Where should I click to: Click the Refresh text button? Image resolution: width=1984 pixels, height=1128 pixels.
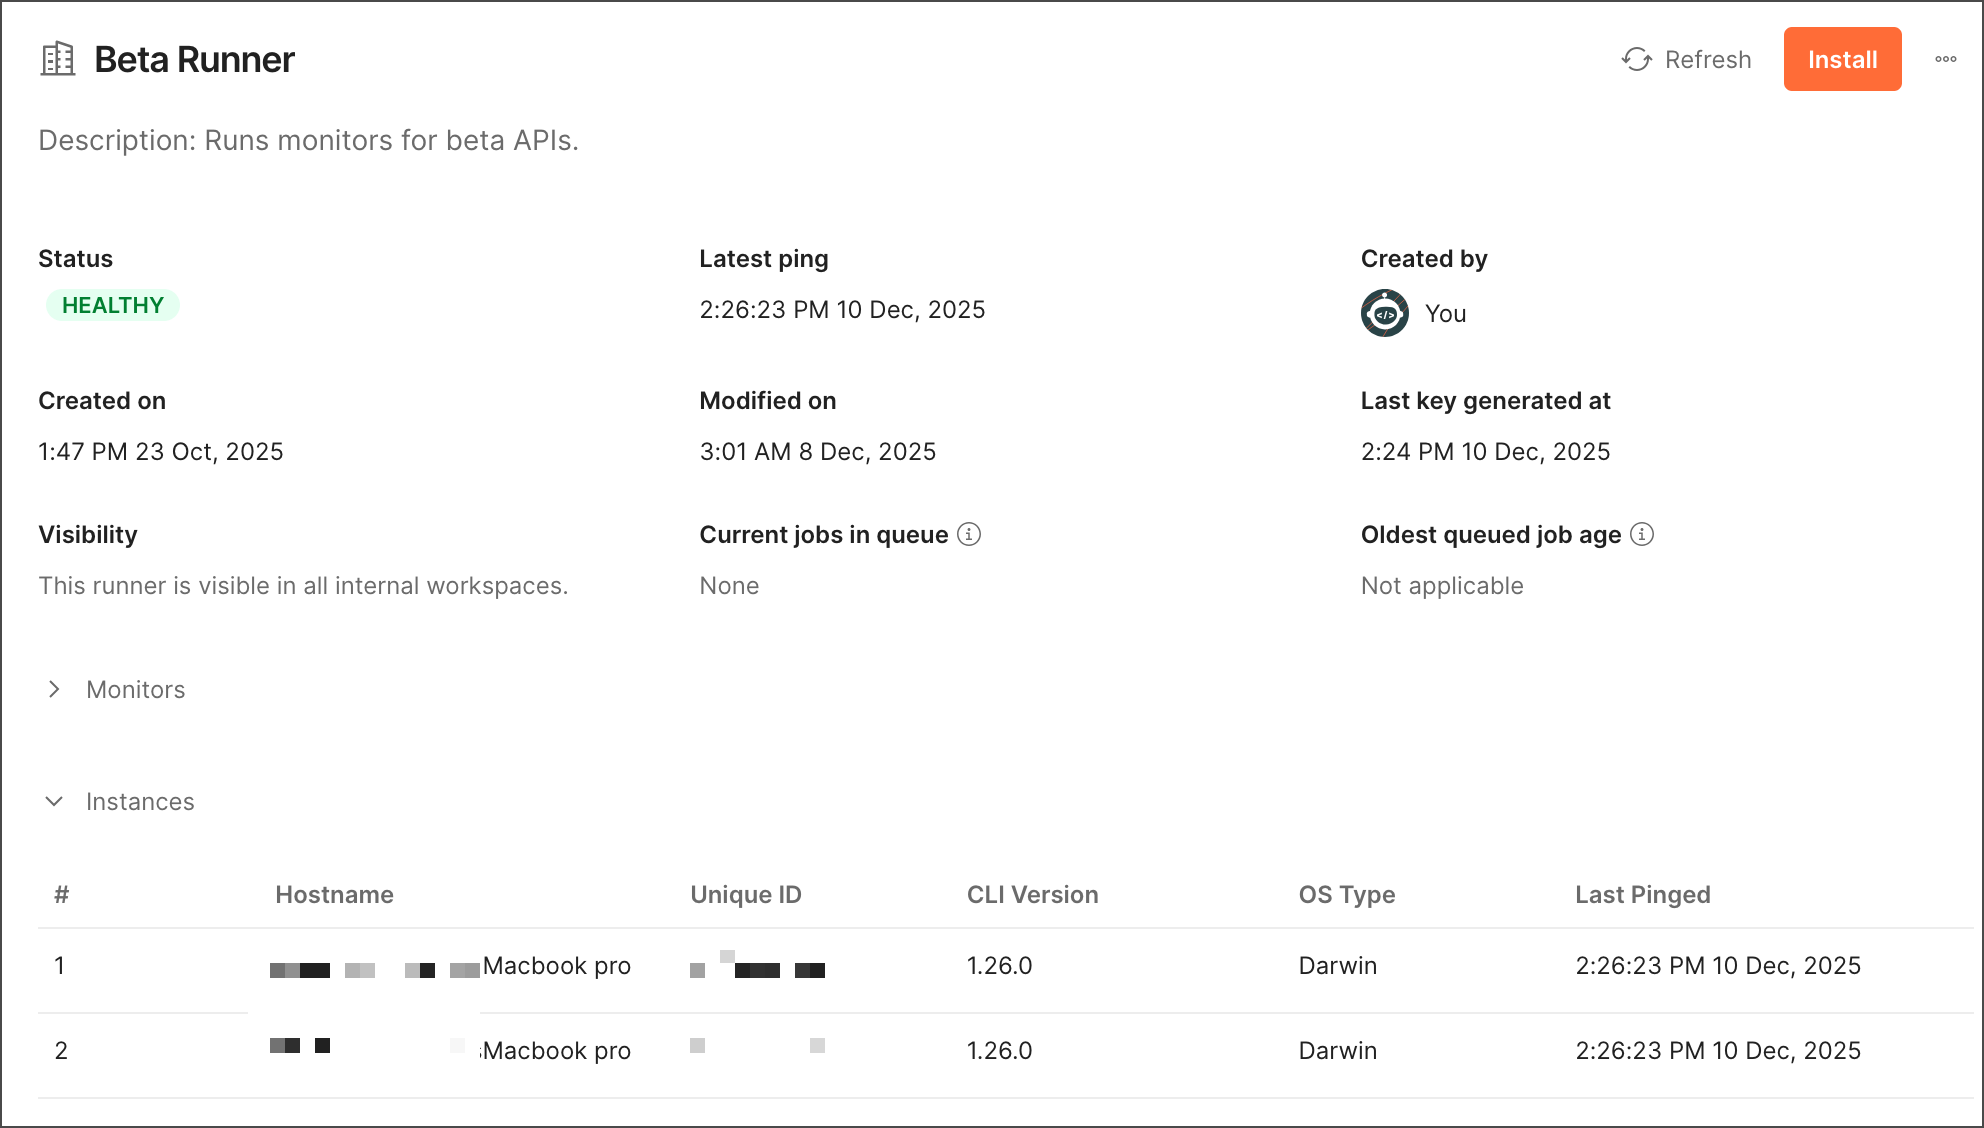coord(1707,60)
